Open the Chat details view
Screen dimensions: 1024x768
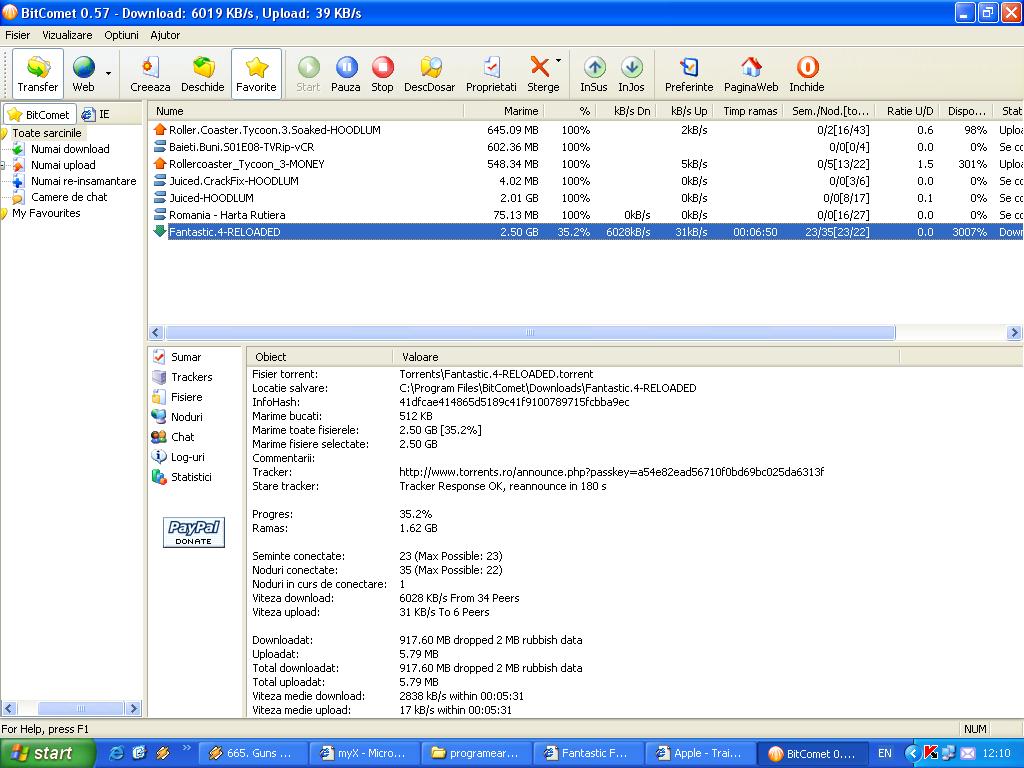173,437
